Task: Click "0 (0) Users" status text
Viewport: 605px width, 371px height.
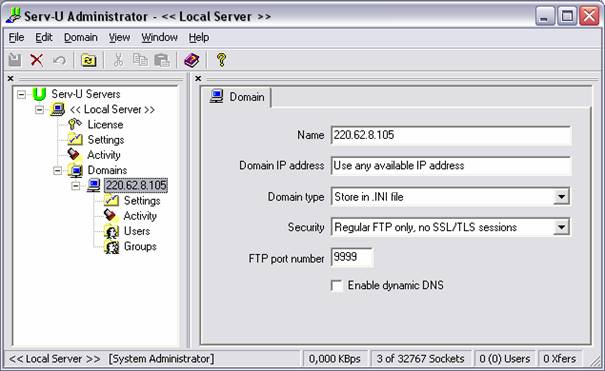Action: click(x=505, y=359)
